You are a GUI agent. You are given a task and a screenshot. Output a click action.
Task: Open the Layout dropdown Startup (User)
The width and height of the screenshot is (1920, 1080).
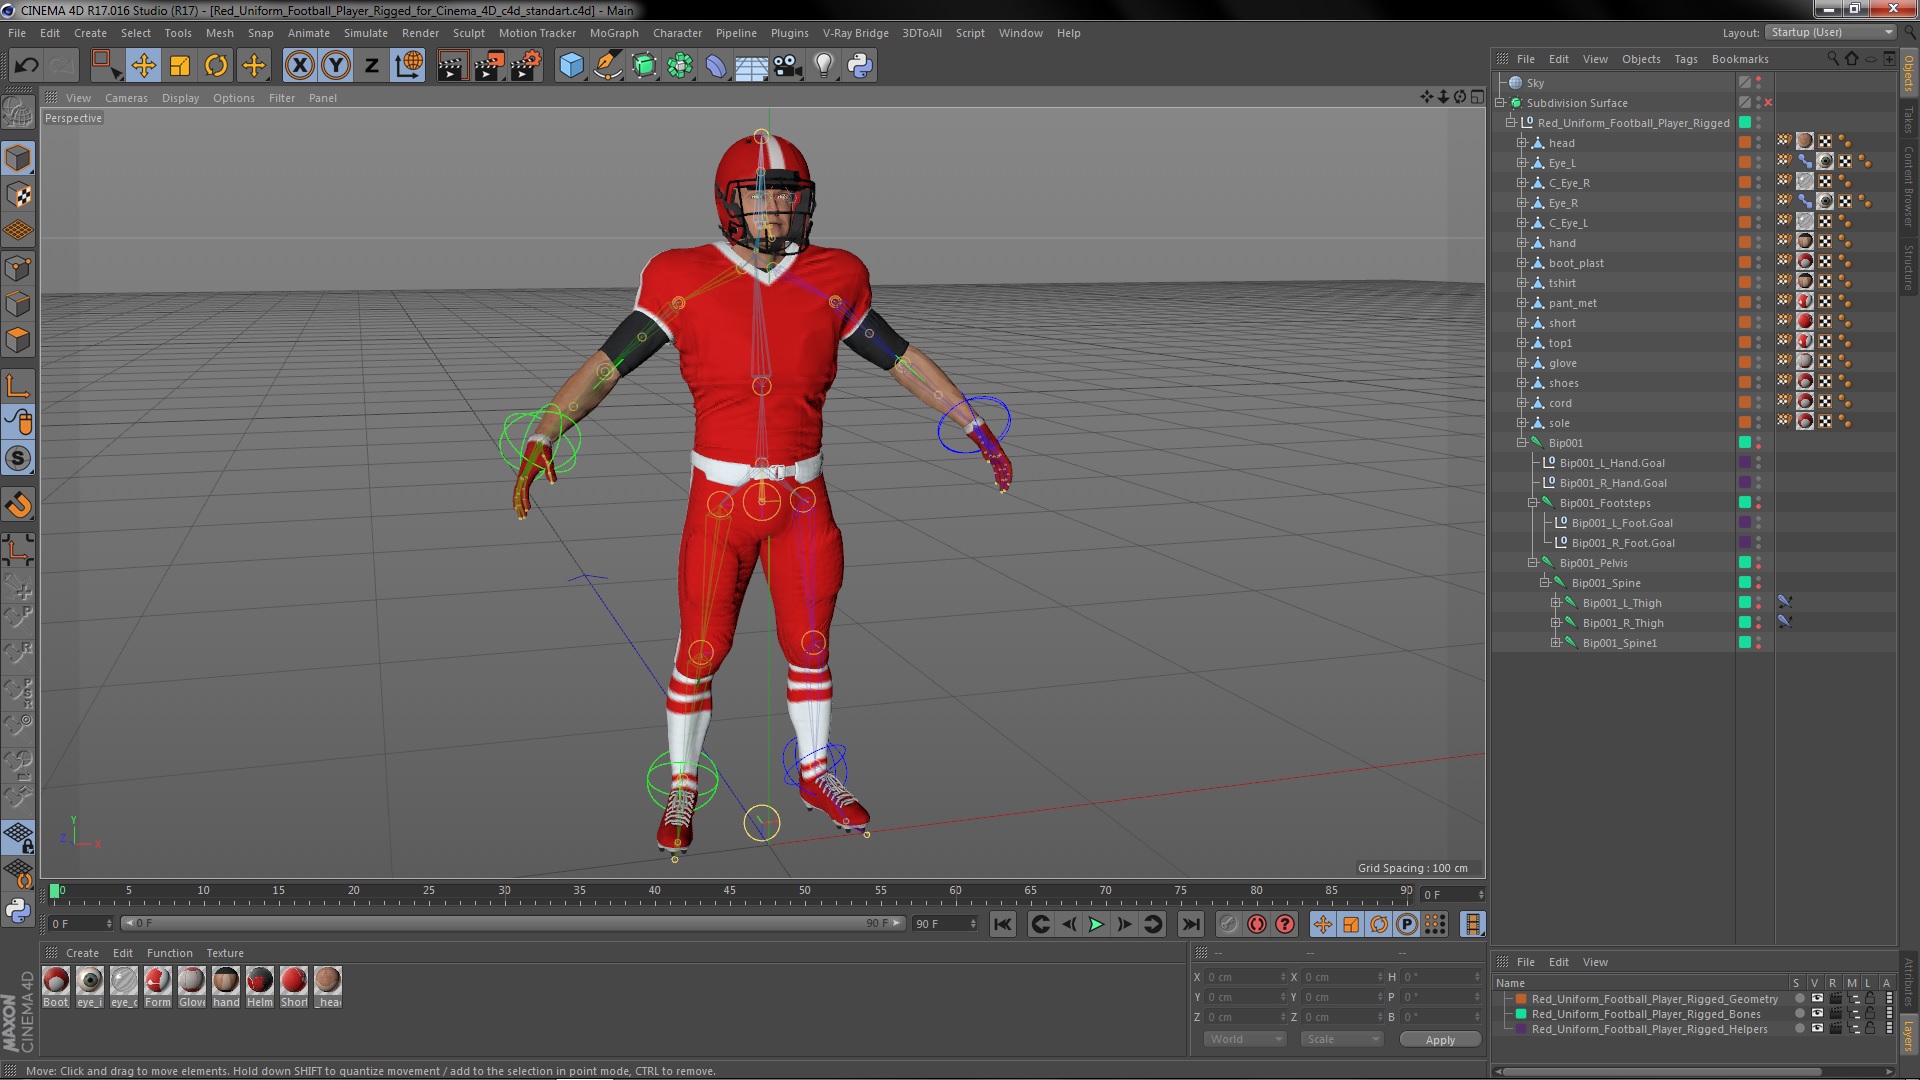coord(1829,32)
